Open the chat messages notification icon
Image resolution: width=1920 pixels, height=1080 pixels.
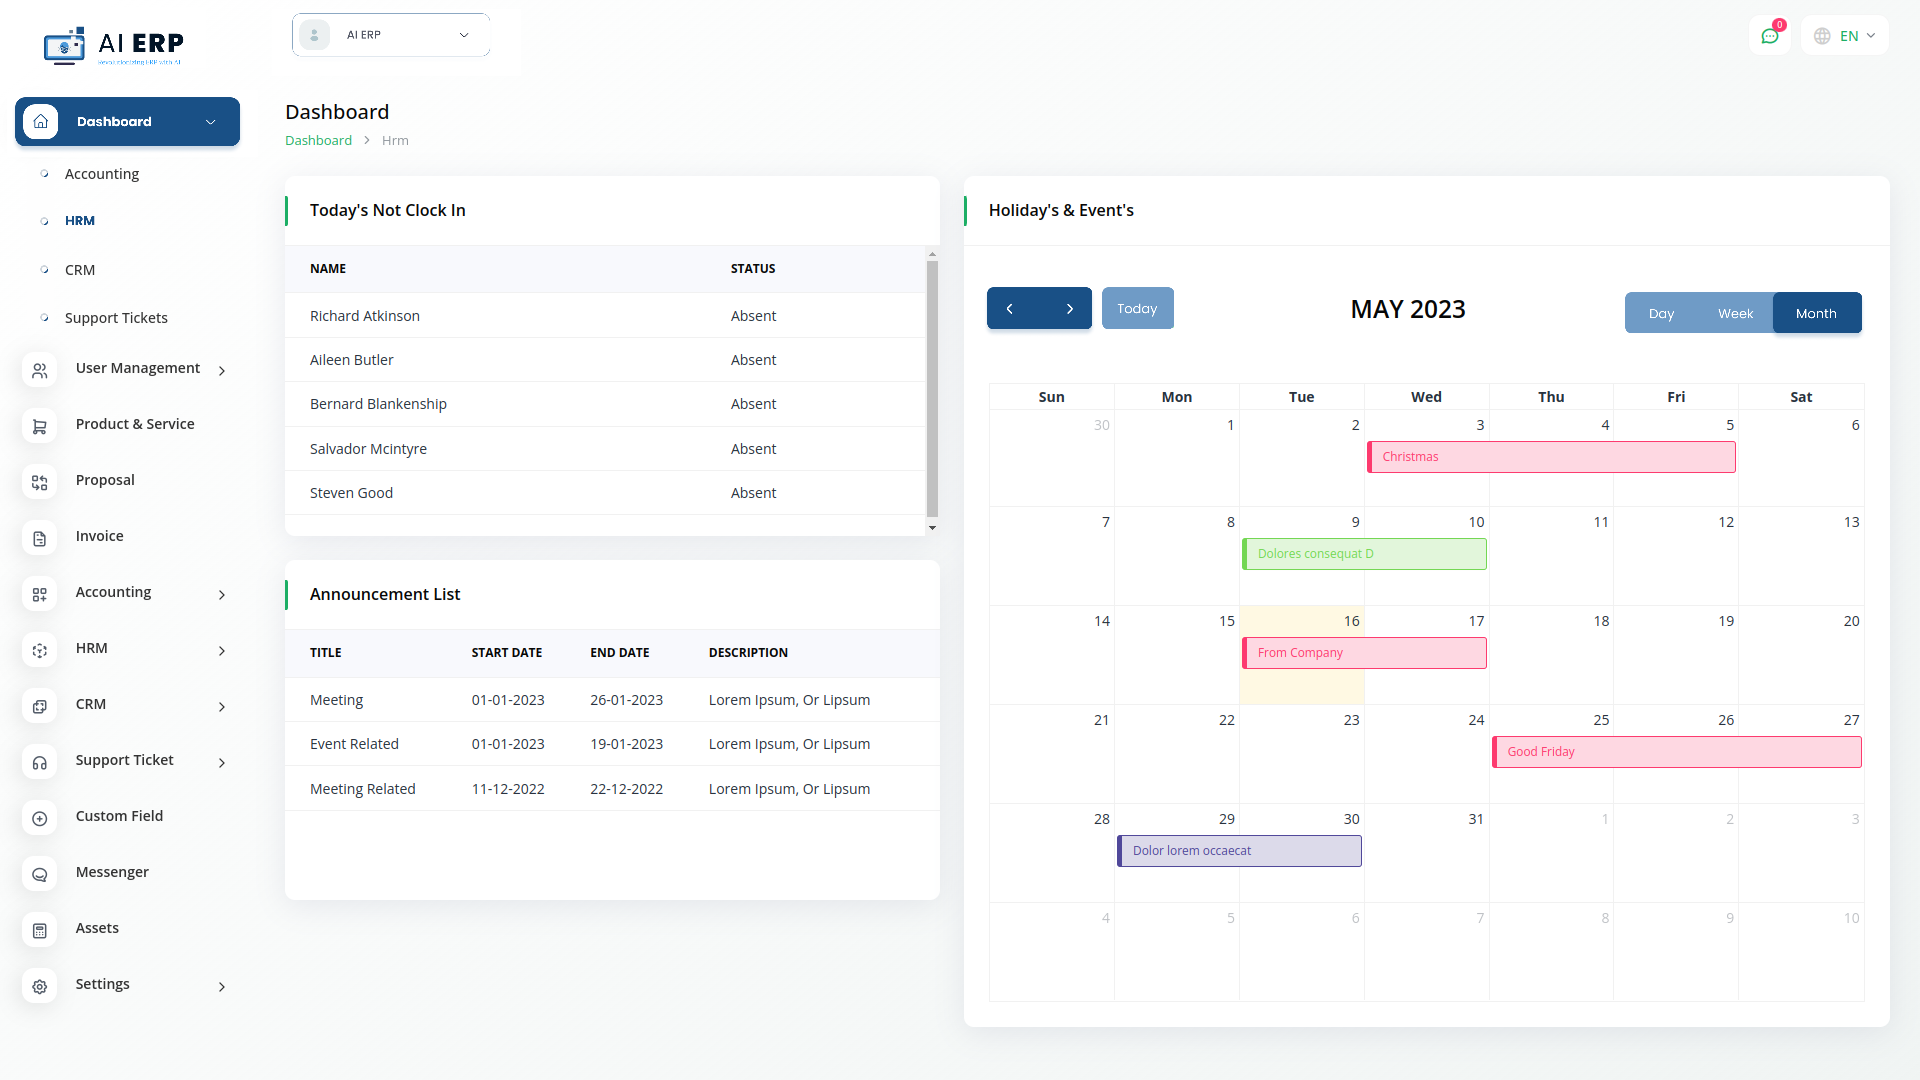(1769, 36)
